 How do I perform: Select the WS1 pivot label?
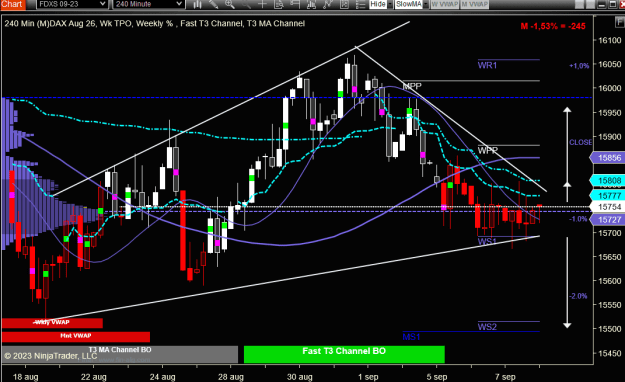(x=487, y=241)
